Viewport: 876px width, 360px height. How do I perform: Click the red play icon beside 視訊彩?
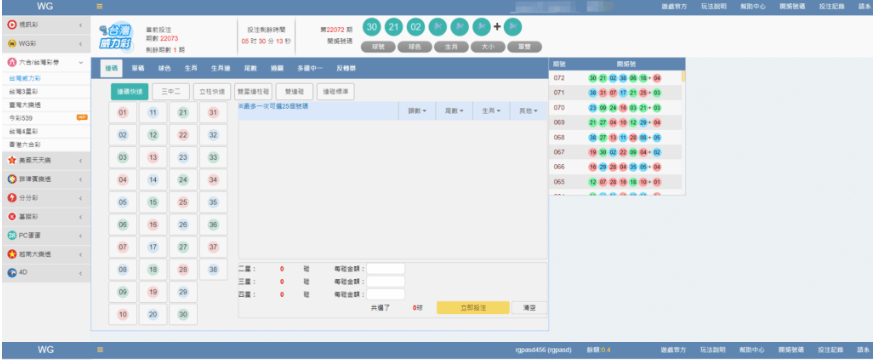[12, 25]
